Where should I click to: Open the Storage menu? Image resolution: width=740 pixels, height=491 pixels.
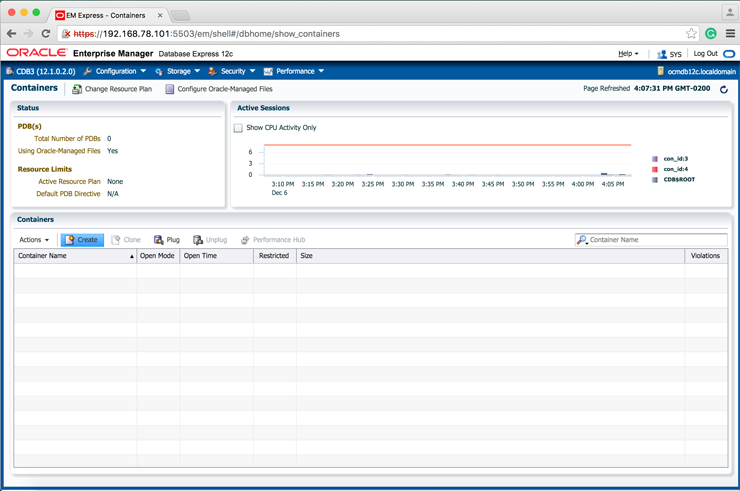(x=178, y=71)
